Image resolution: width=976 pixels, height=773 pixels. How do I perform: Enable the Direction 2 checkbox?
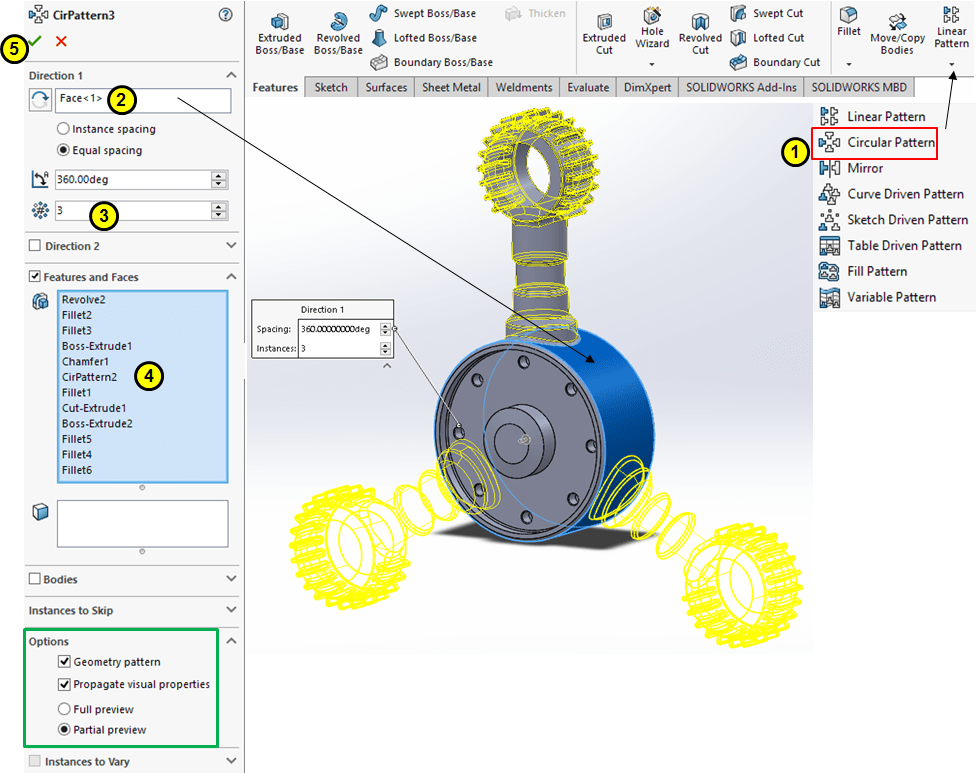click(x=36, y=246)
